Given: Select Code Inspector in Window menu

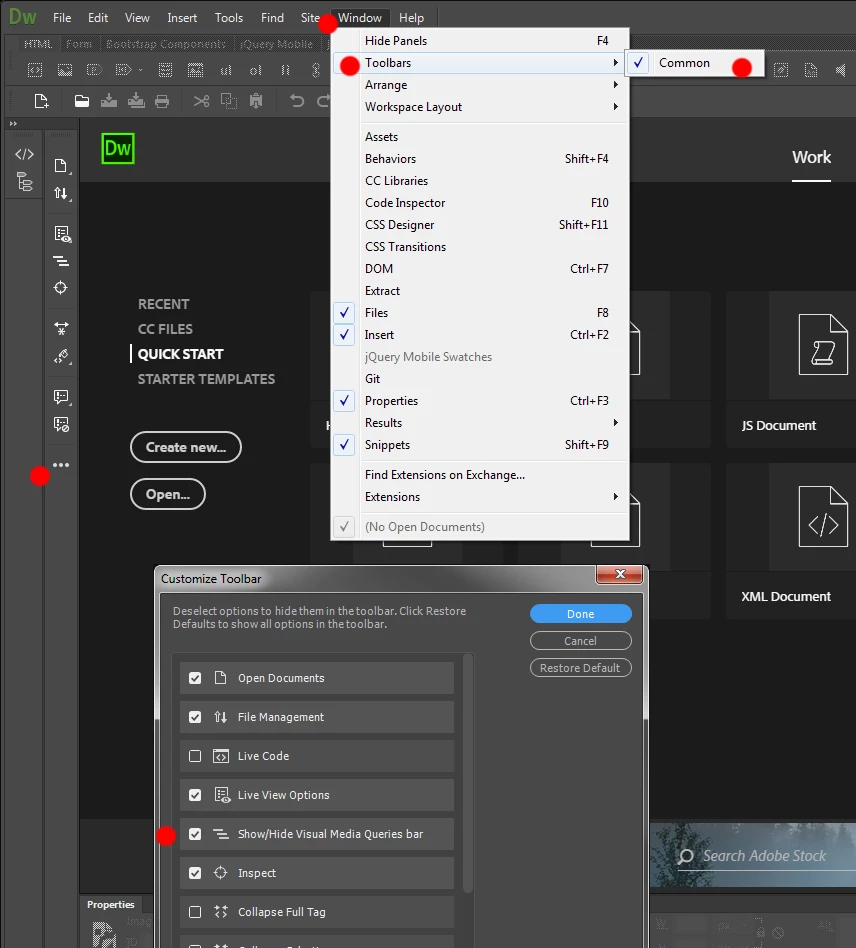Looking at the screenshot, I should (480, 203).
